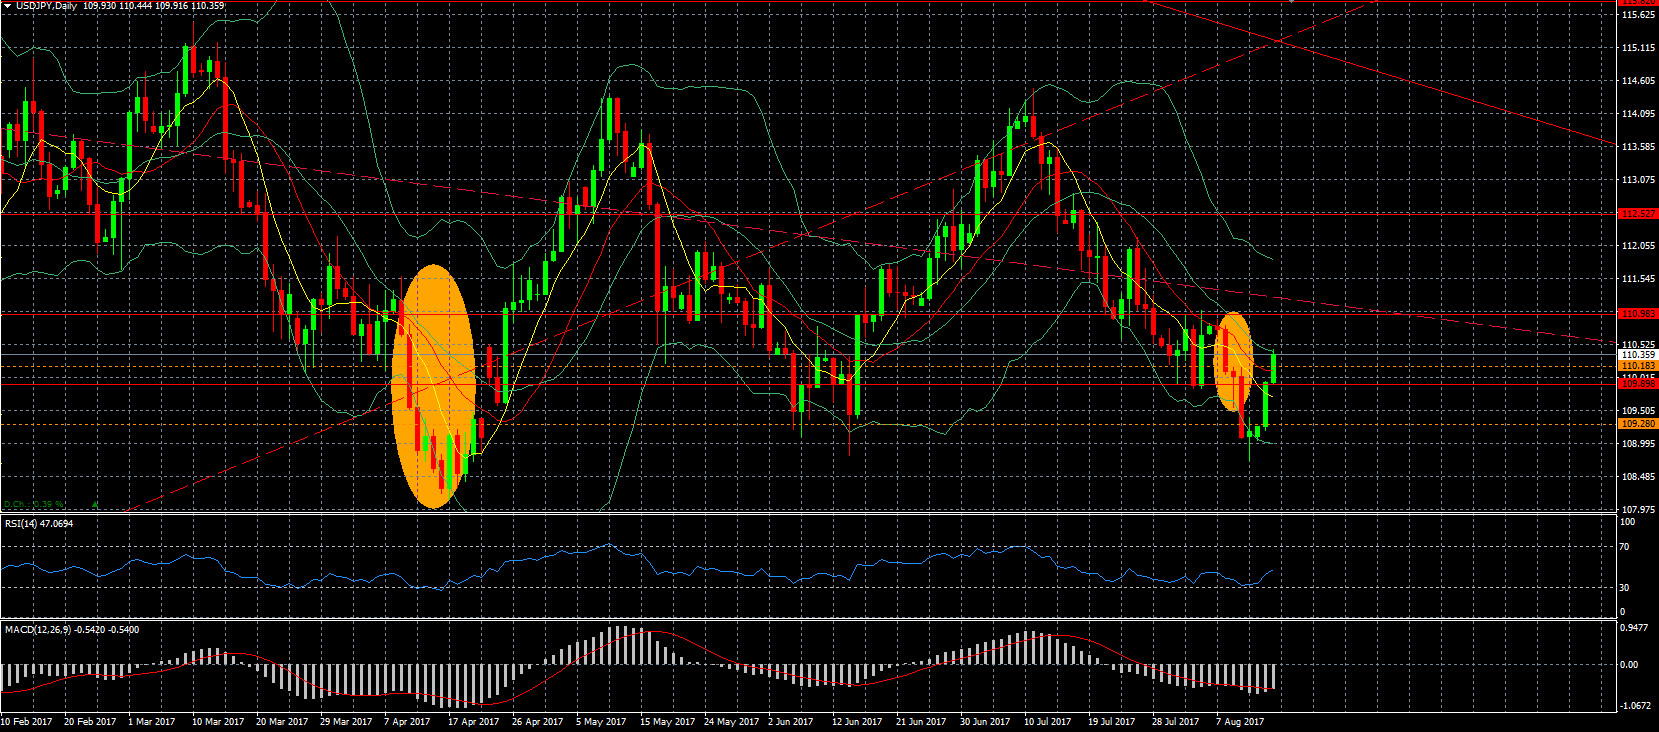
Task: Open the chart menu triangle beside USDJPY,Daily
Action: point(7,6)
